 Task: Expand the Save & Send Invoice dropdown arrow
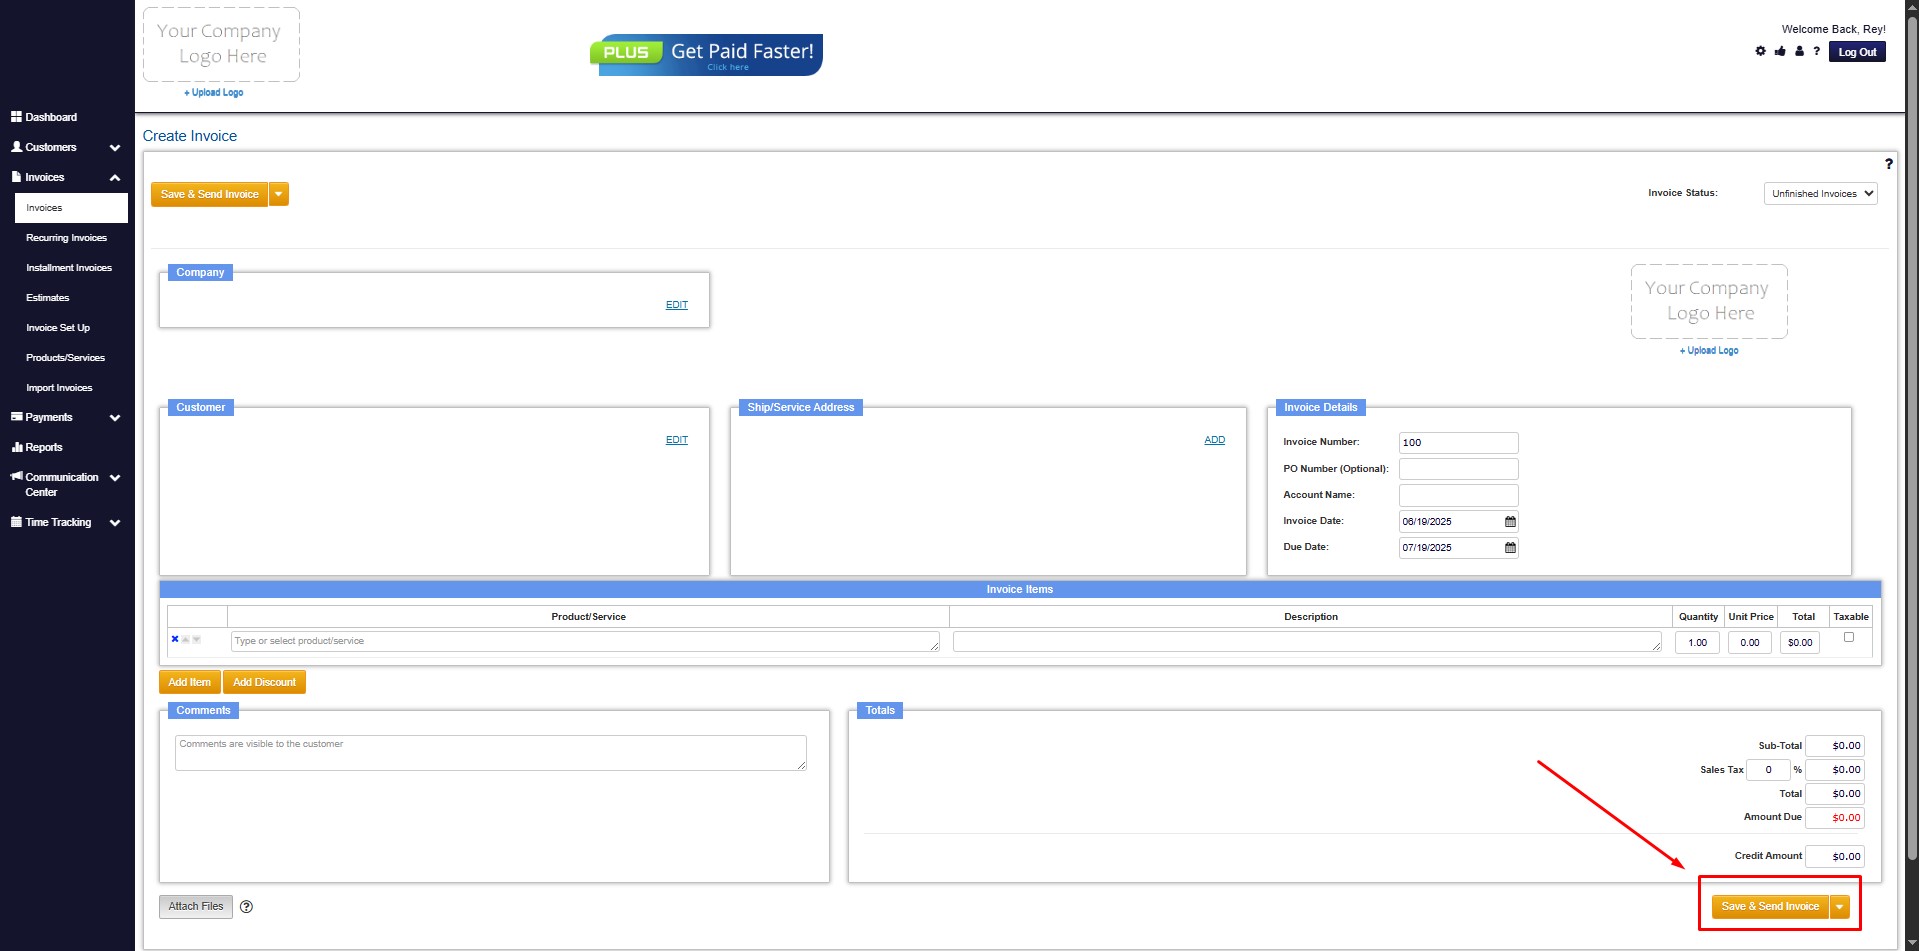[x=279, y=194]
